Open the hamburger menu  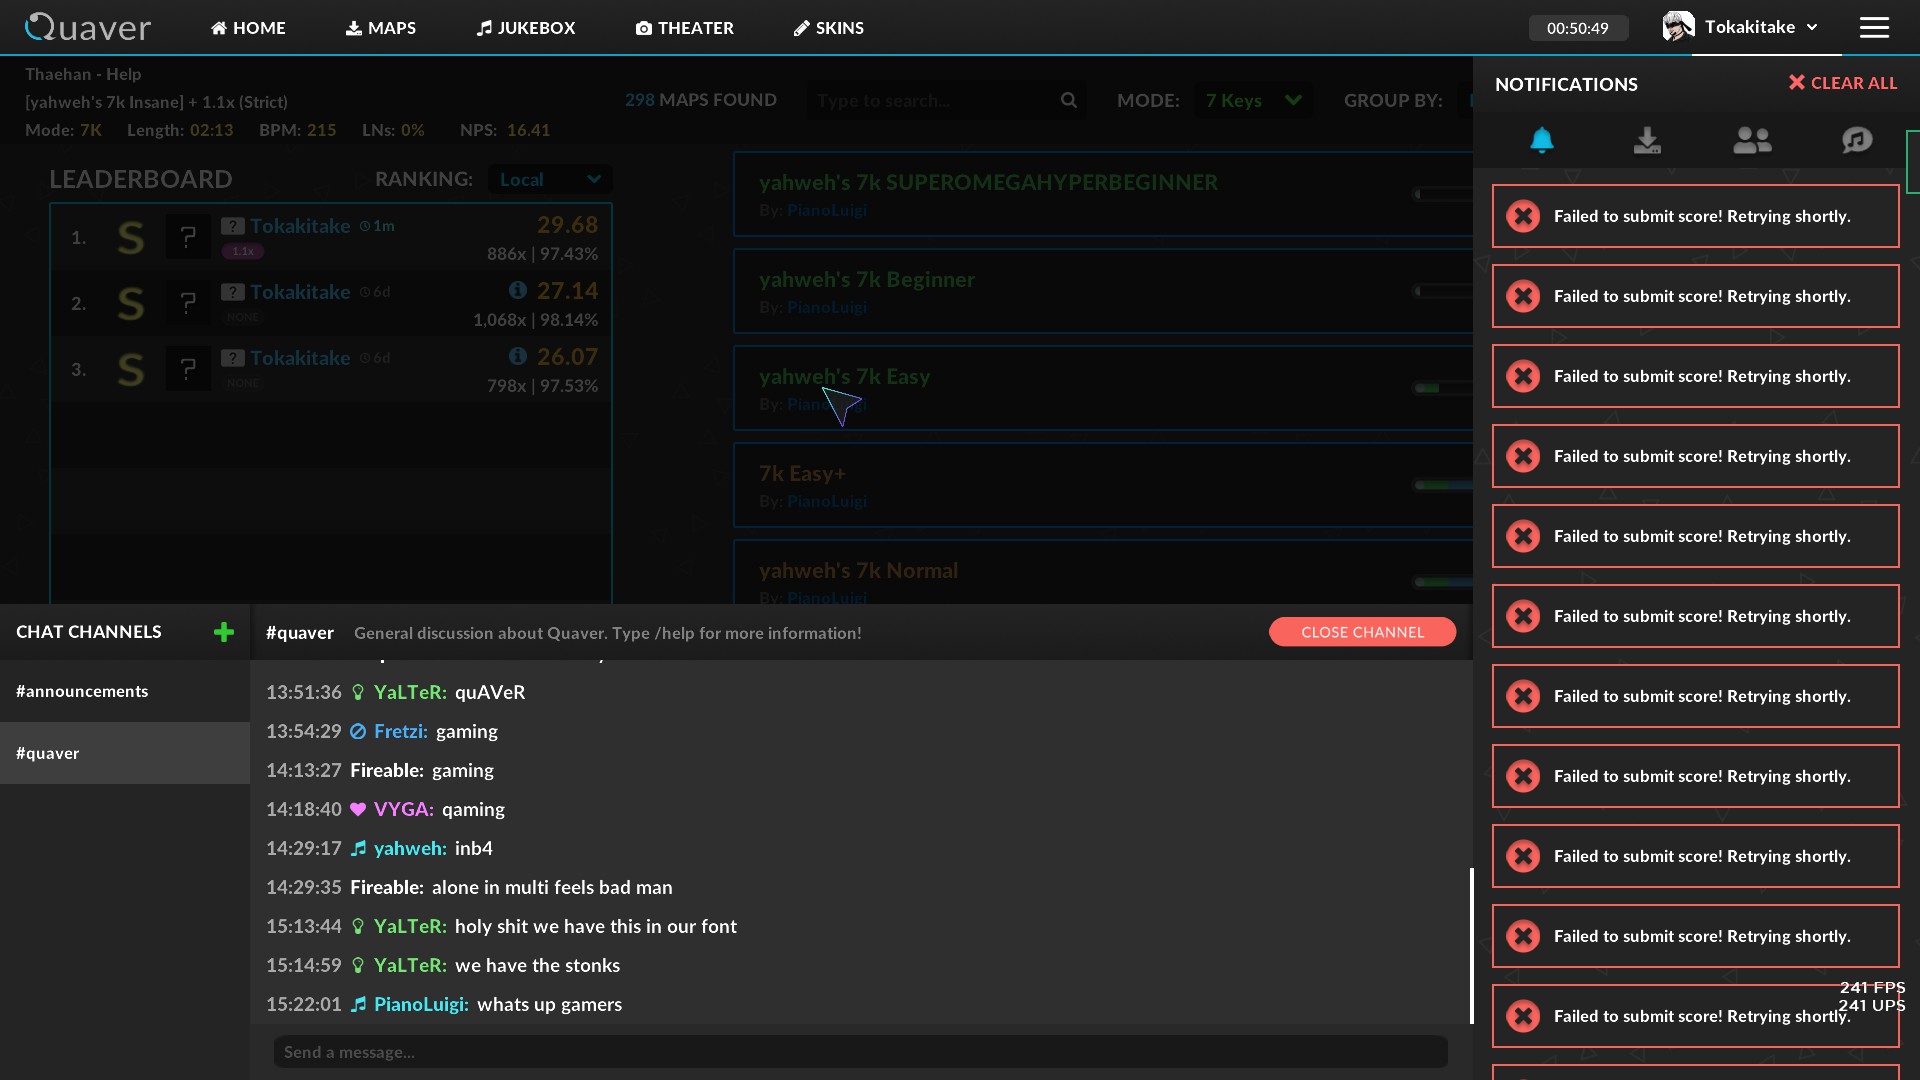tap(1875, 27)
